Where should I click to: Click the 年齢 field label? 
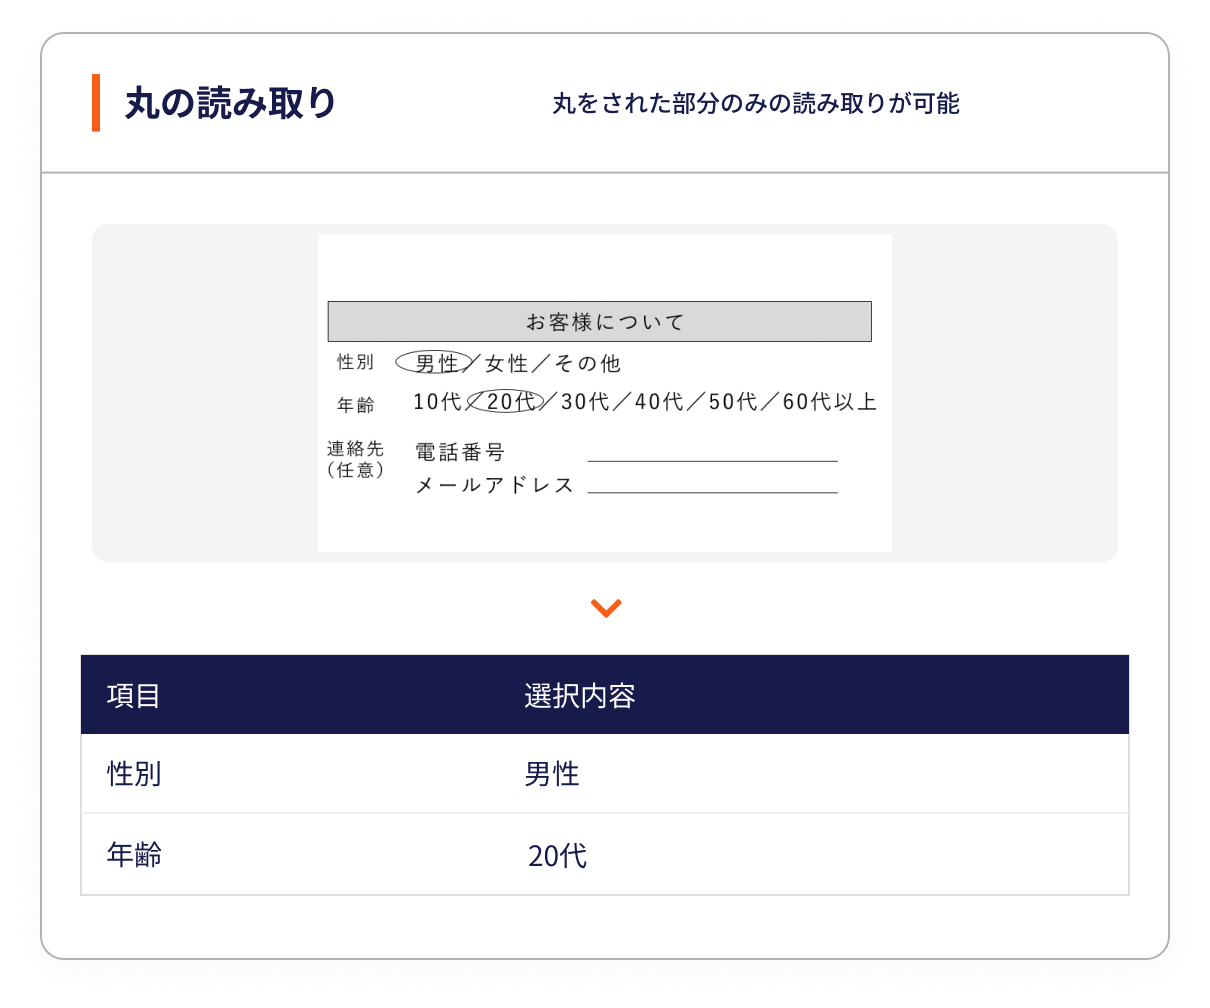[x=355, y=402]
